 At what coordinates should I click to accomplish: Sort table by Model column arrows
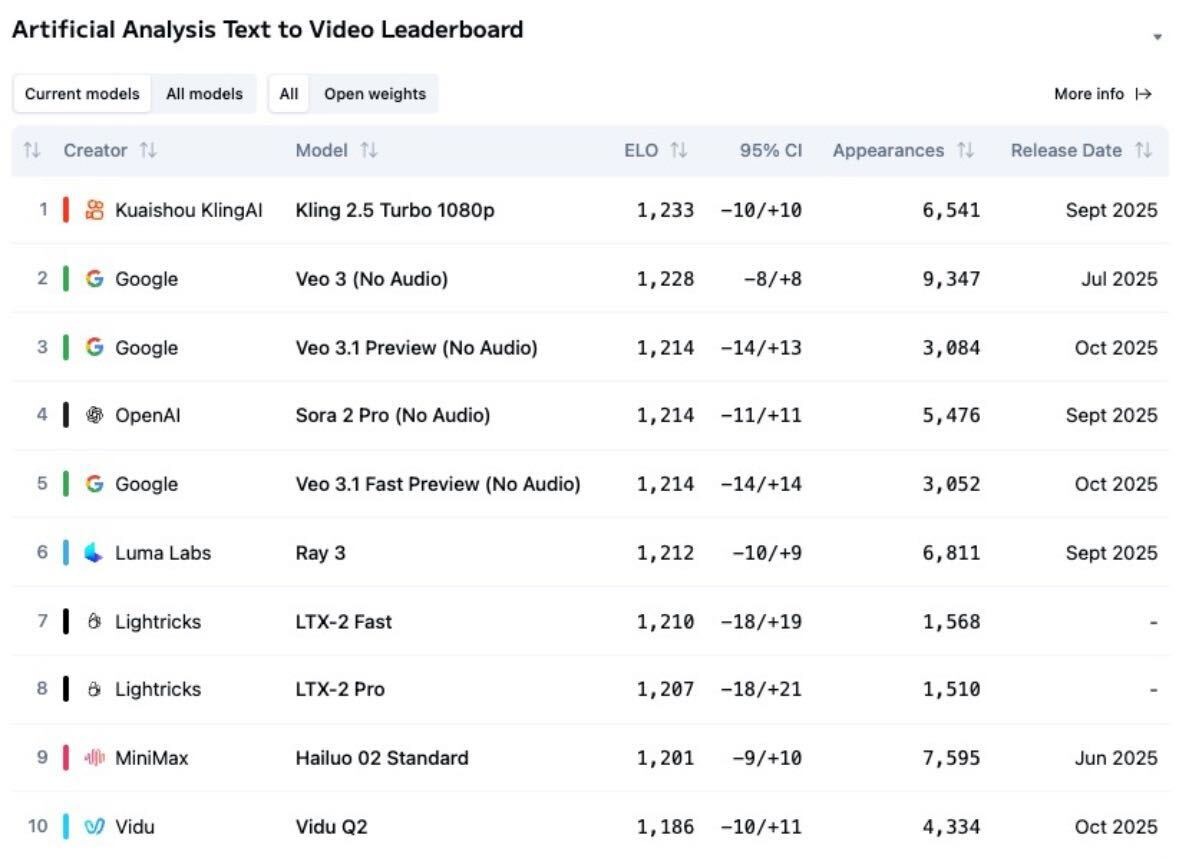pyautogui.click(x=368, y=150)
